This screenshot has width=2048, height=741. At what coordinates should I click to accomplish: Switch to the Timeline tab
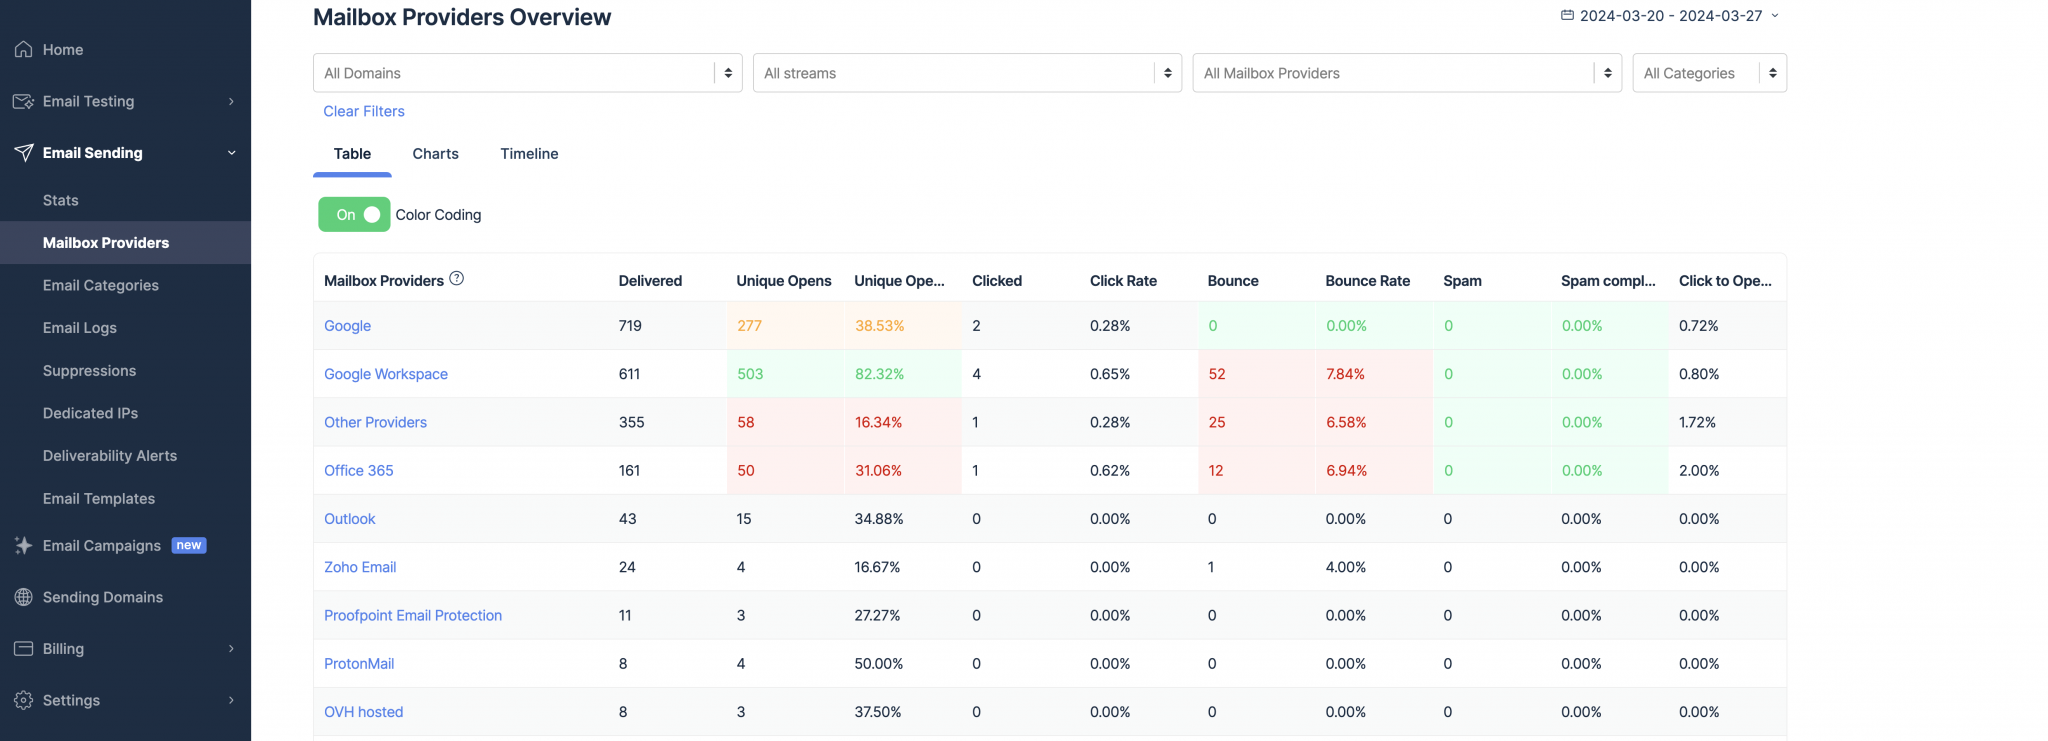click(x=529, y=154)
